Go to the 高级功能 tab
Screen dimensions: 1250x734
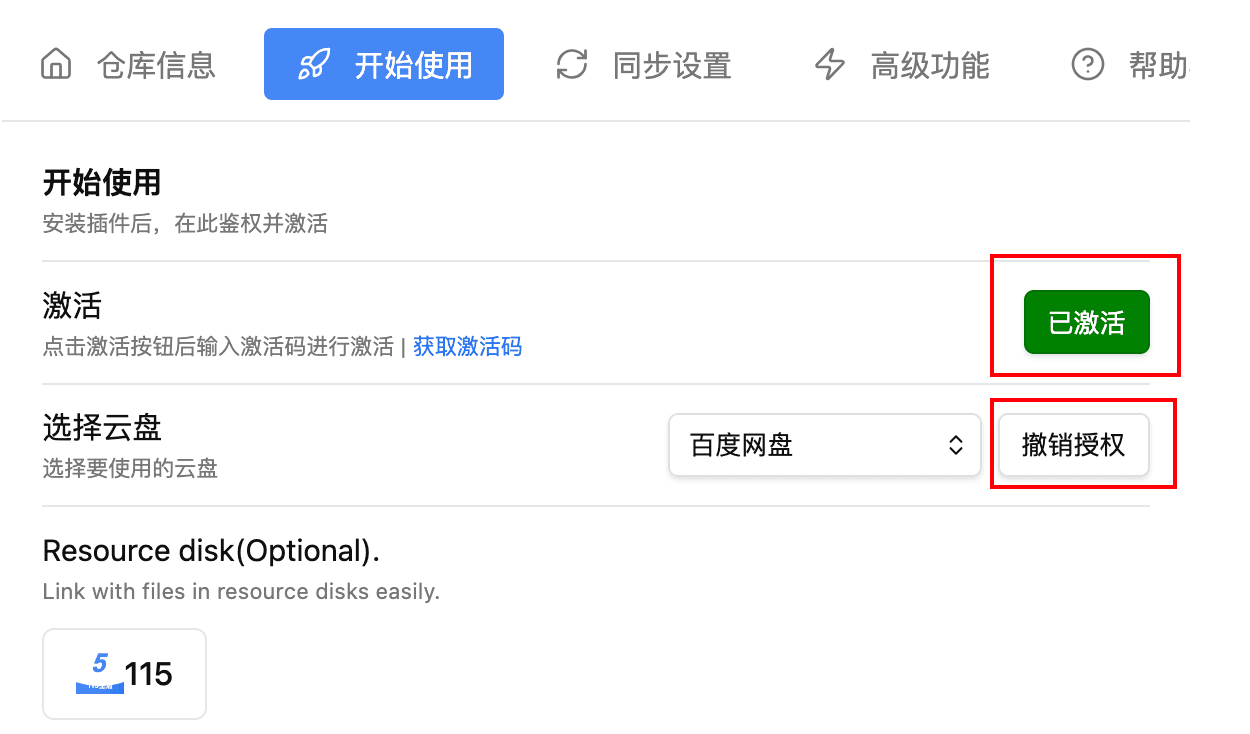click(930, 66)
